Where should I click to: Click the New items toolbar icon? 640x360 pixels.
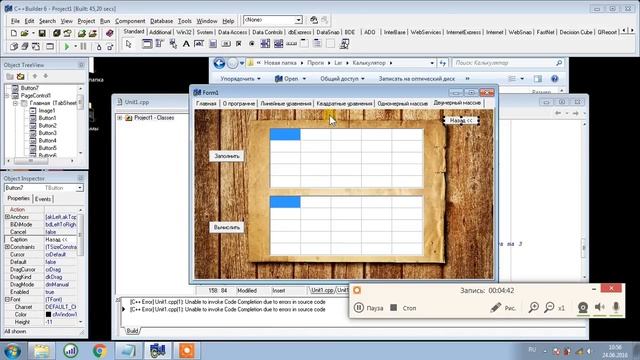(x=13, y=33)
